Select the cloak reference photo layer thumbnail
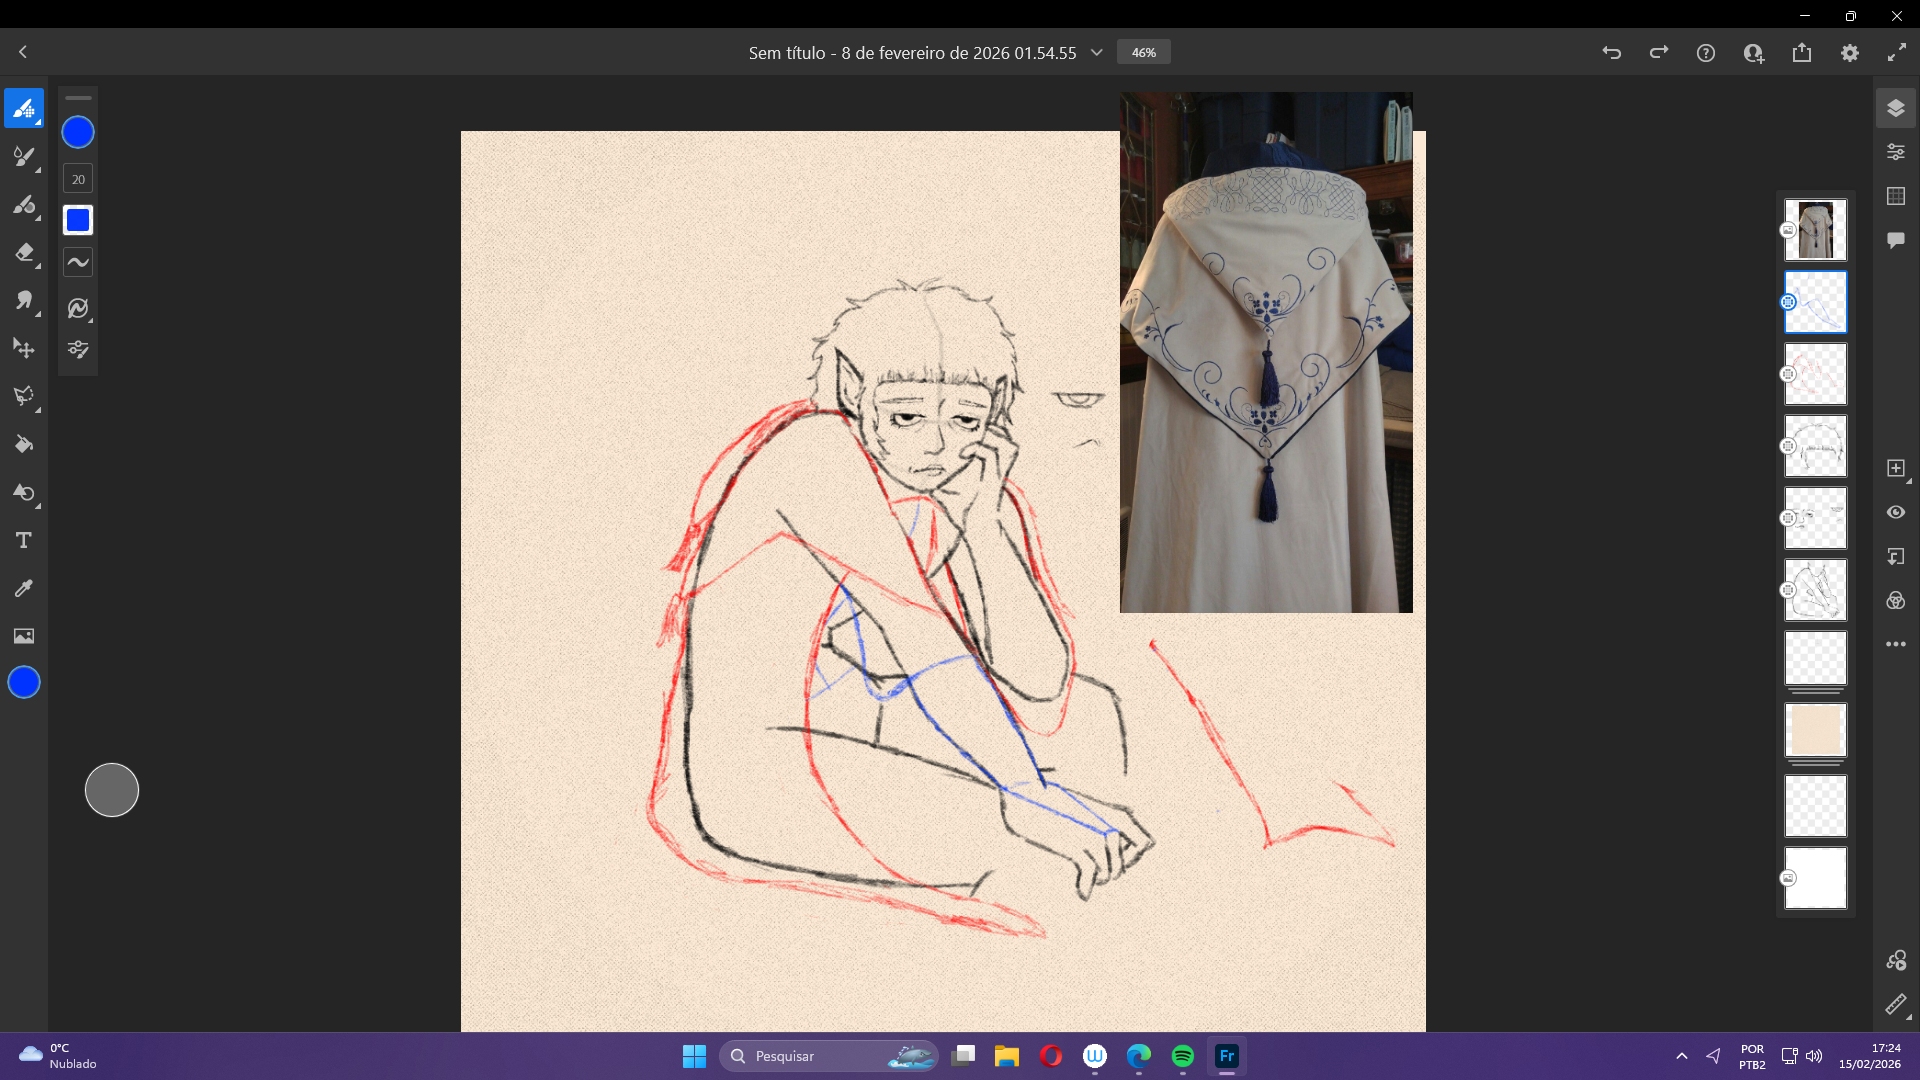The height and width of the screenshot is (1080, 1920). [x=1815, y=230]
